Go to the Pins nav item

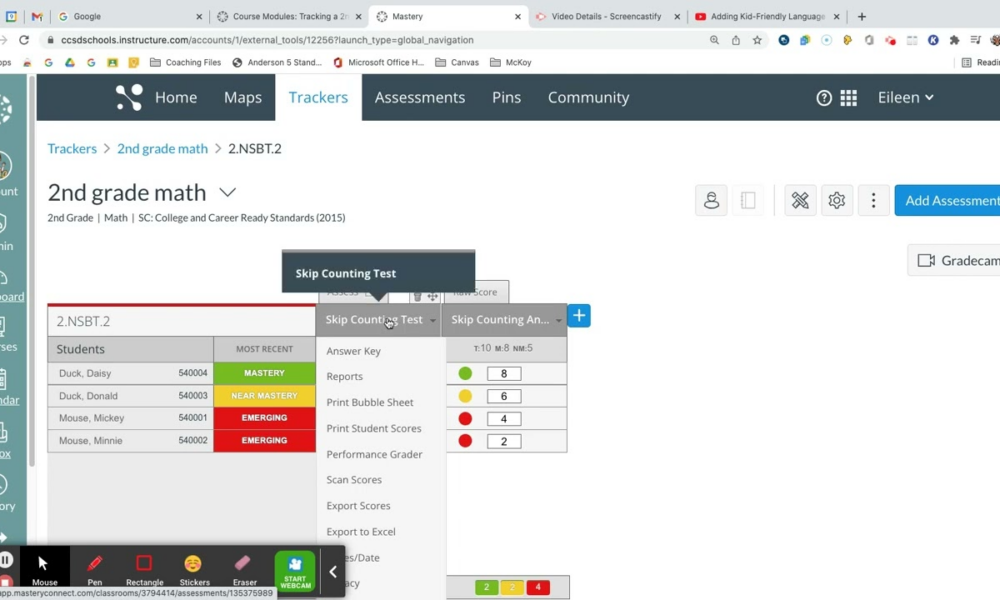(x=506, y=98)
